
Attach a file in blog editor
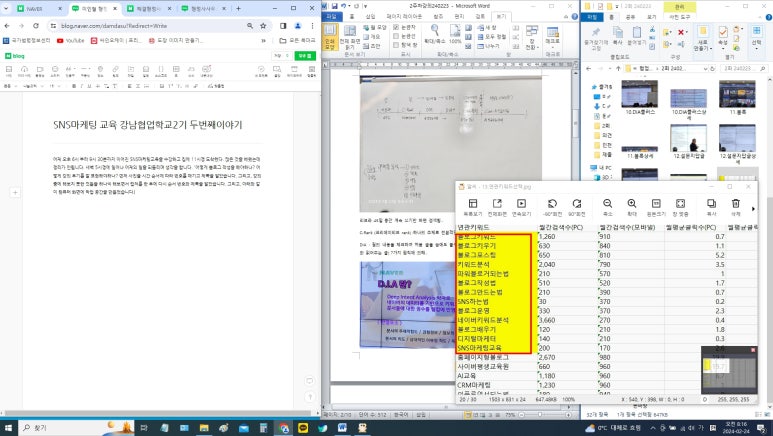click(131, 71)
